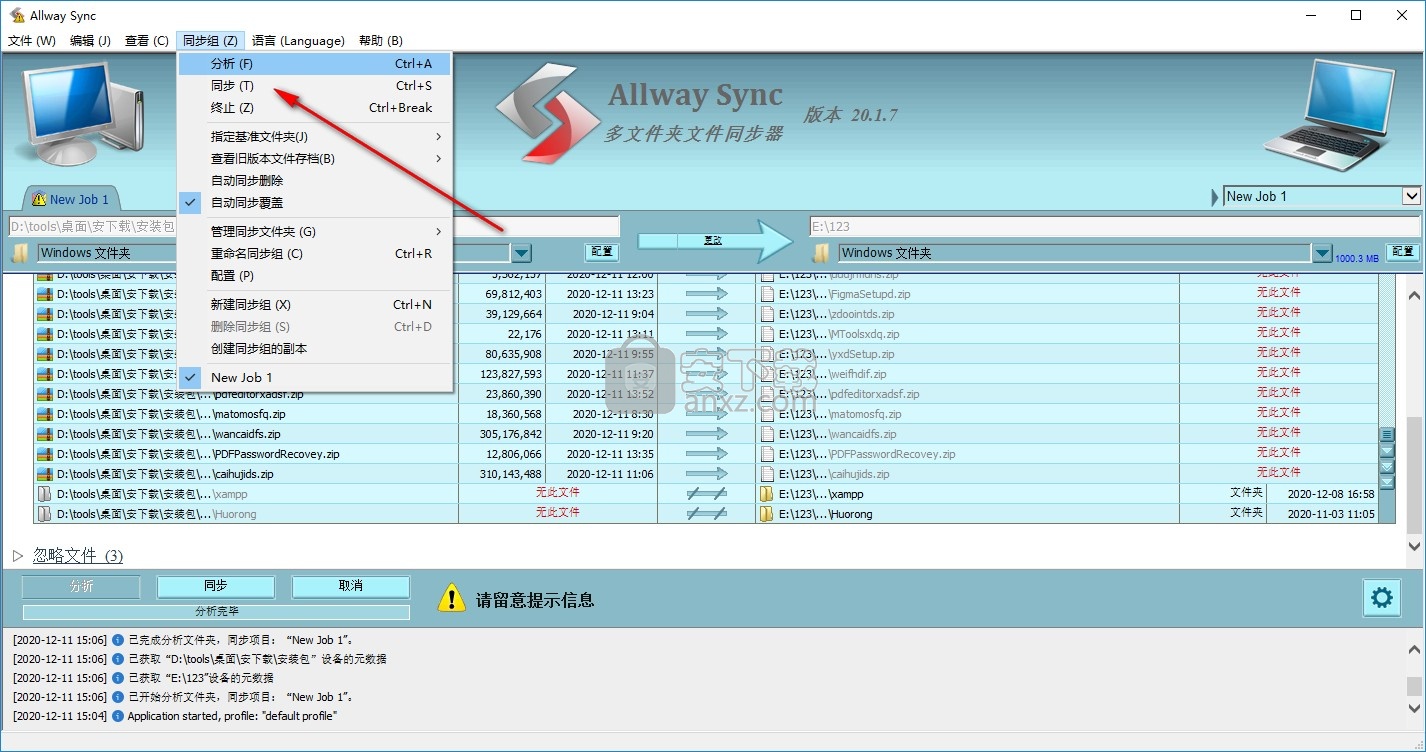This screenshot has height=752, width=1426.
Task: Open settings with the gear icon
Action: point(1381,598)
